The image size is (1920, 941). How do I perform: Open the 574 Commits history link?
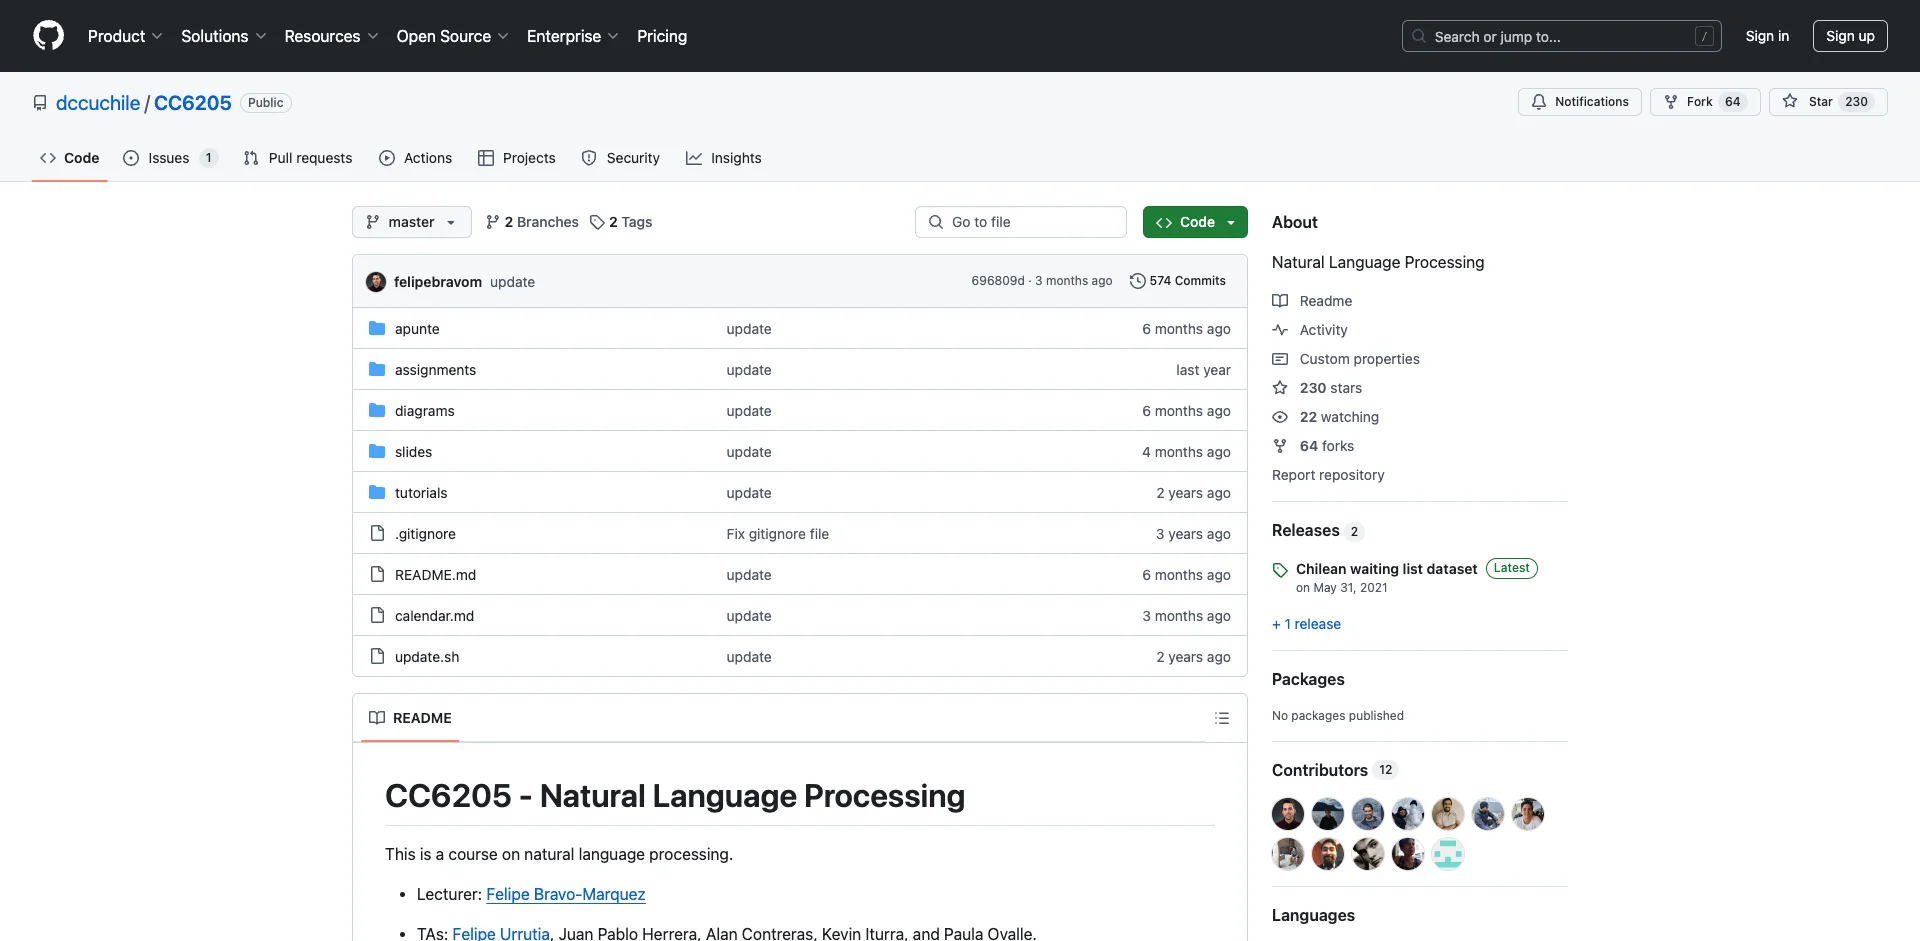1177,281
